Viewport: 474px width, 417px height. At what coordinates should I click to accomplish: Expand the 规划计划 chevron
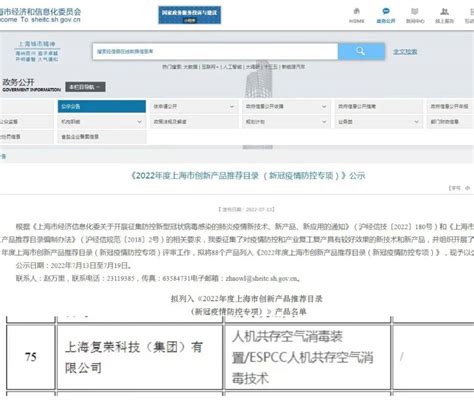pos(324,122)
